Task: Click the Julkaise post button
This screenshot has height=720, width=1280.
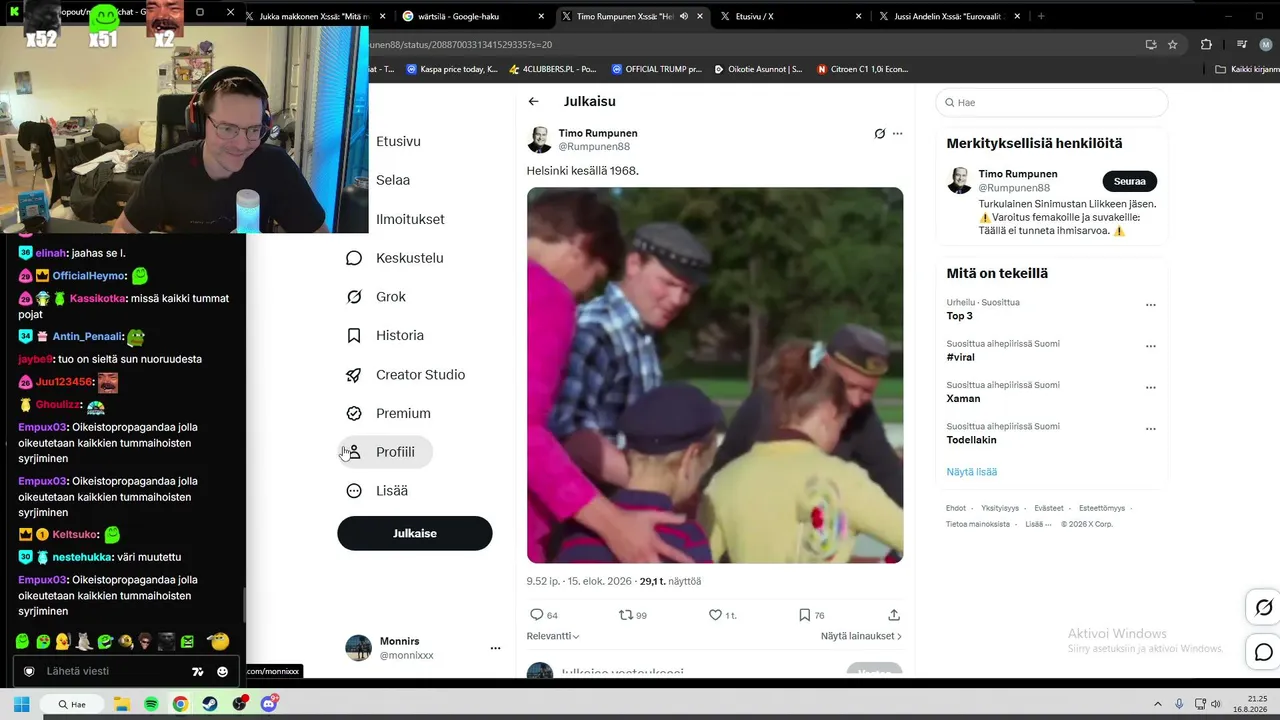Action: pyautogui.click(x=415, y=533)
